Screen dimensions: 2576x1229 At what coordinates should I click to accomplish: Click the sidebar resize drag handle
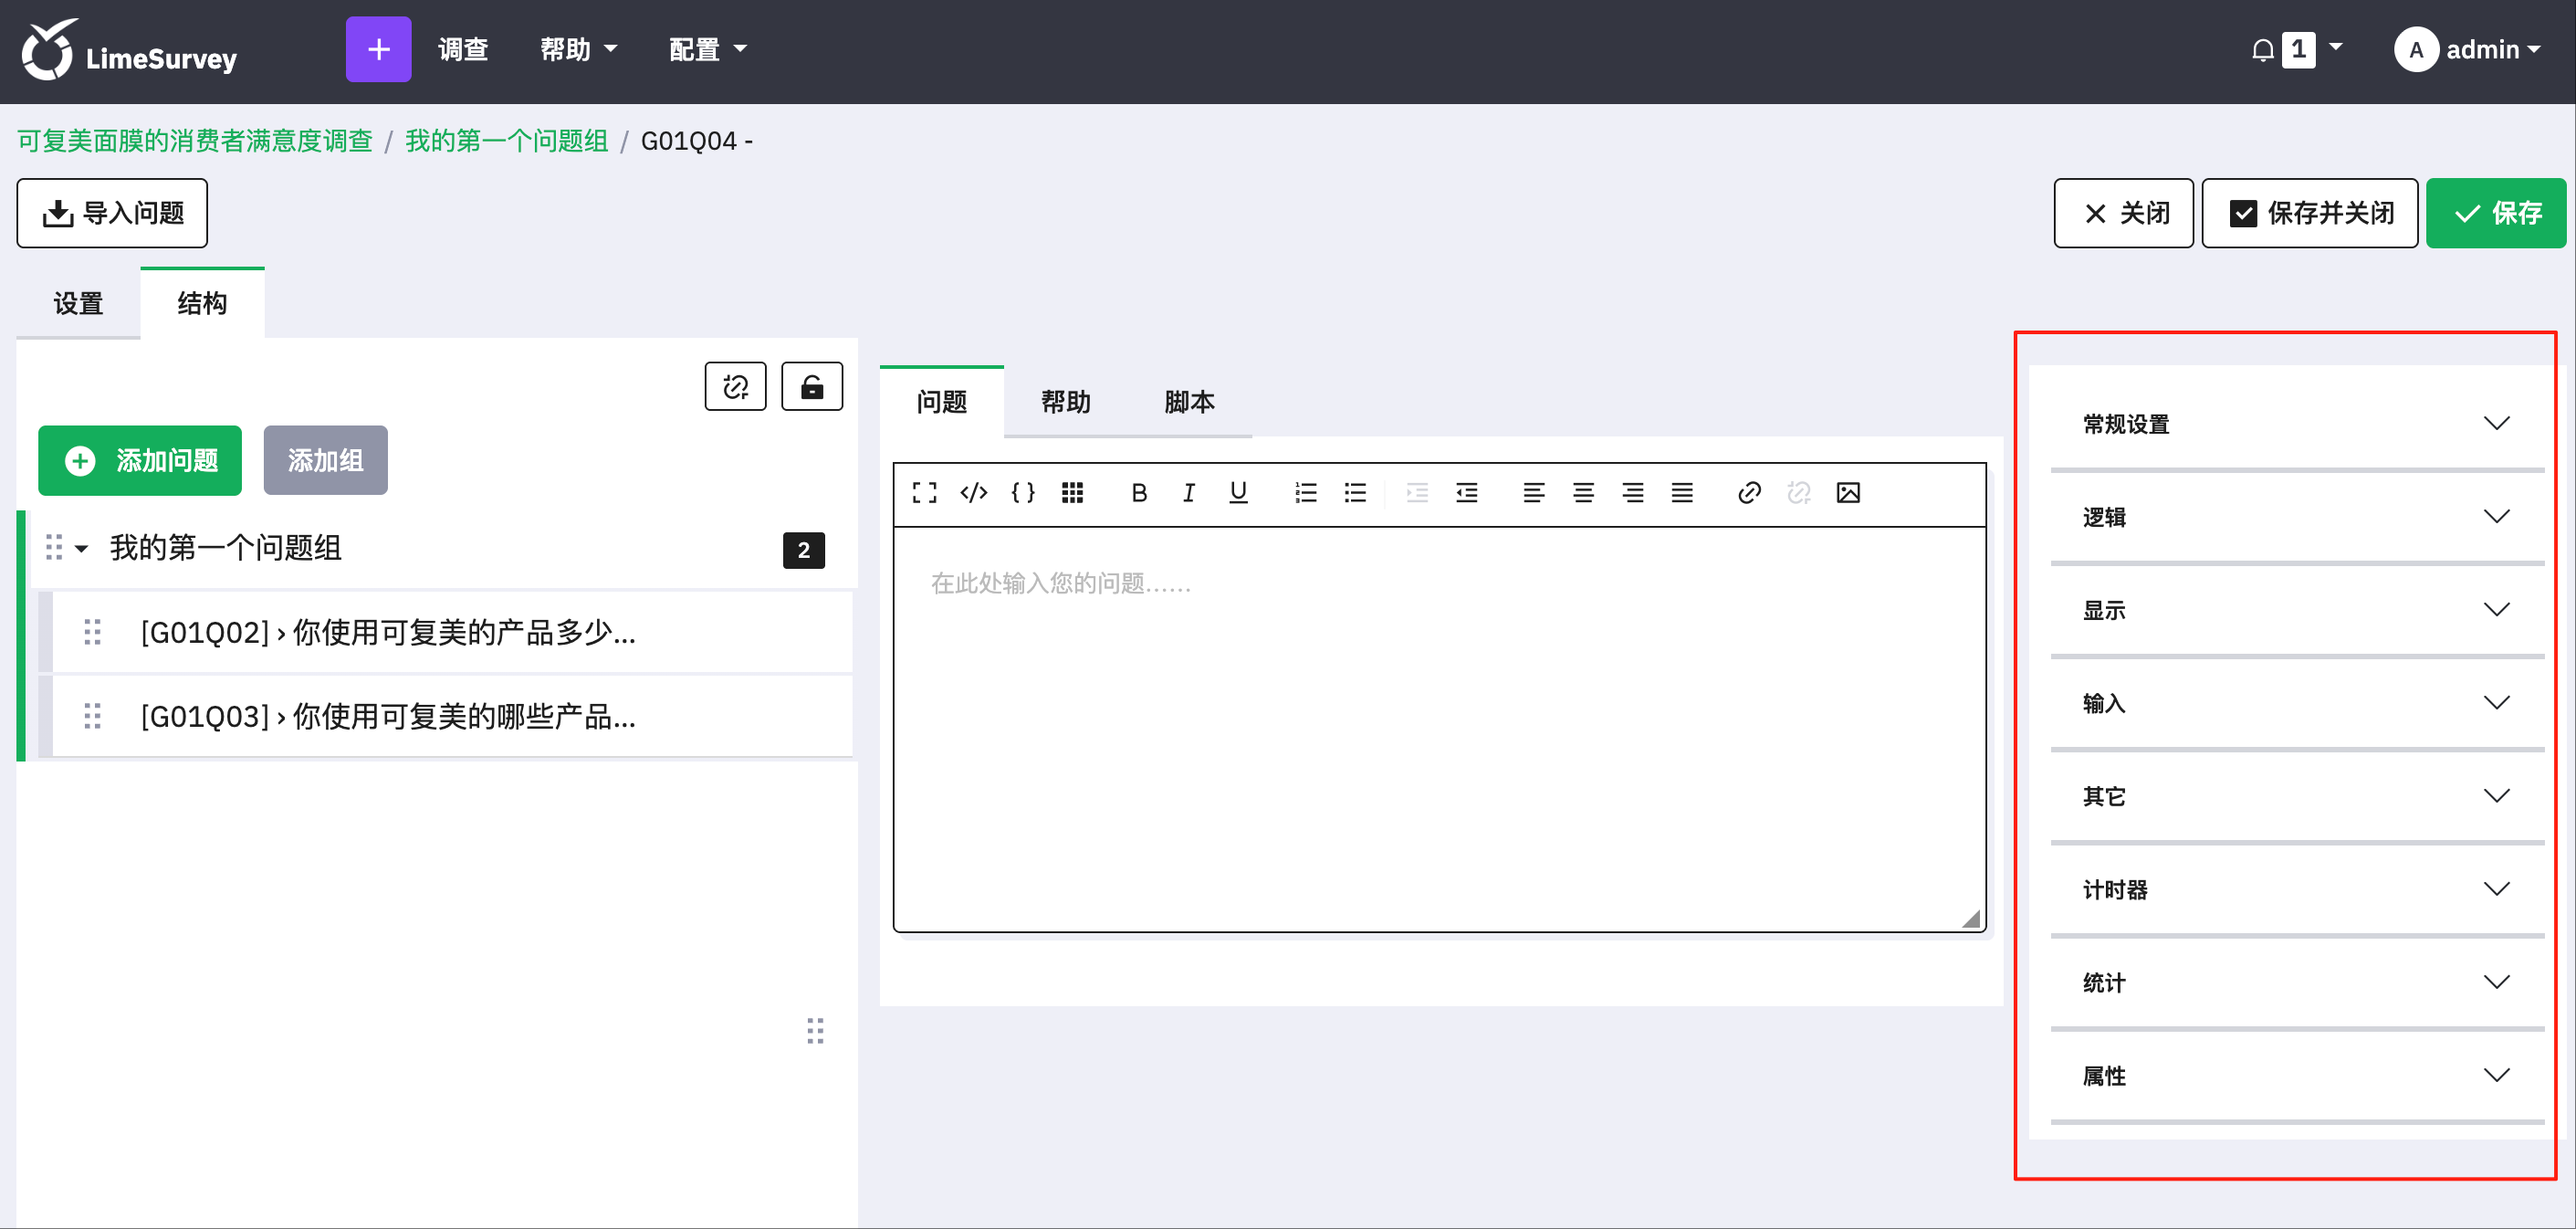pos(814,1030)
